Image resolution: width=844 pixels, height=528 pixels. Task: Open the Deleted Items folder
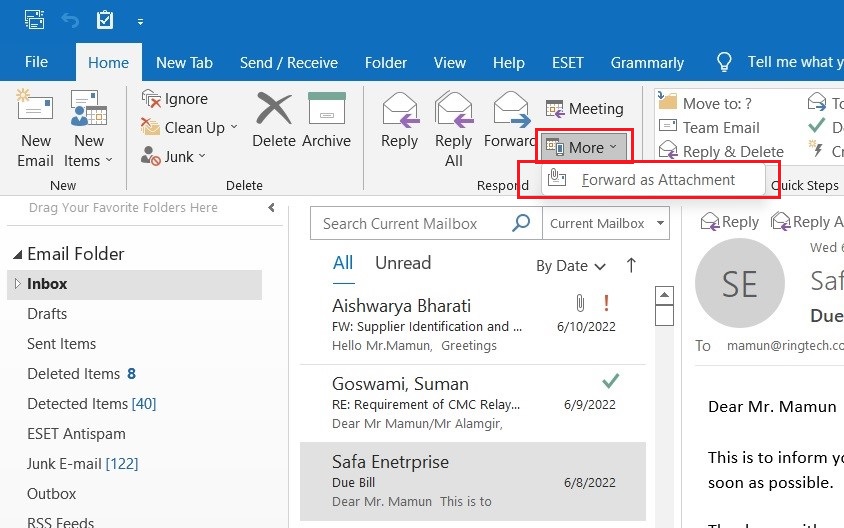(74, 374)
